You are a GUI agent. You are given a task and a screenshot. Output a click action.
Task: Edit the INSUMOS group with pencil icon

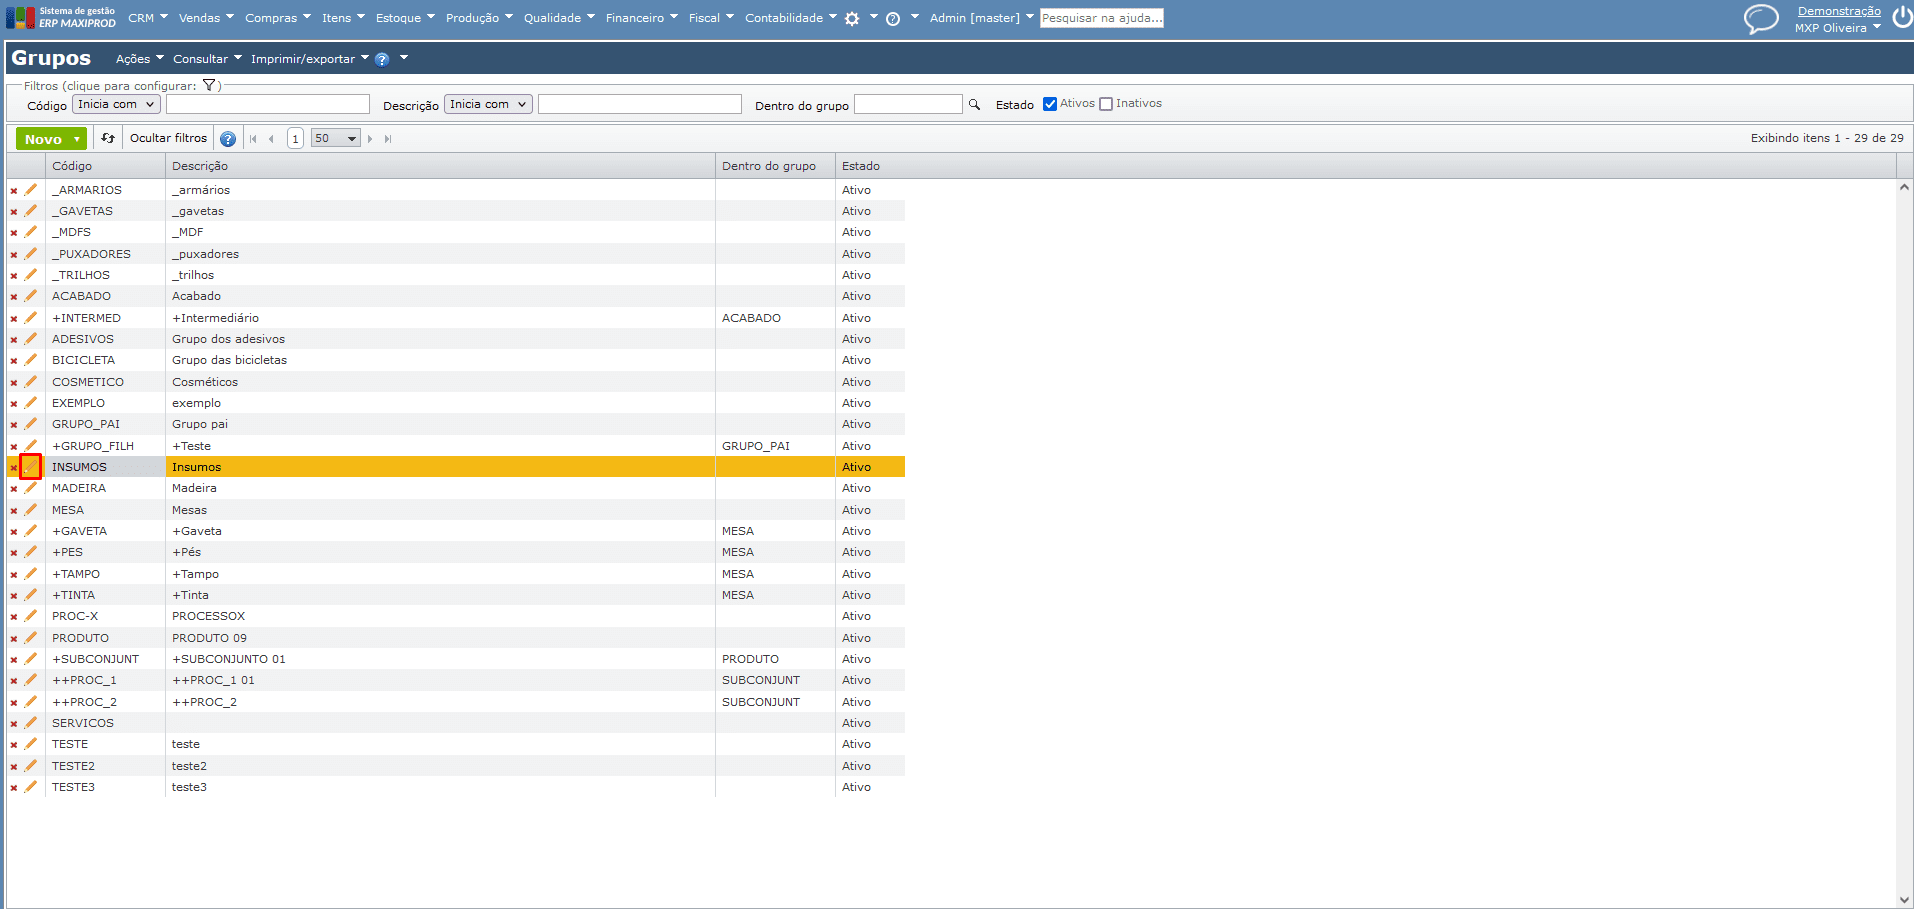(x=31, y=467)
